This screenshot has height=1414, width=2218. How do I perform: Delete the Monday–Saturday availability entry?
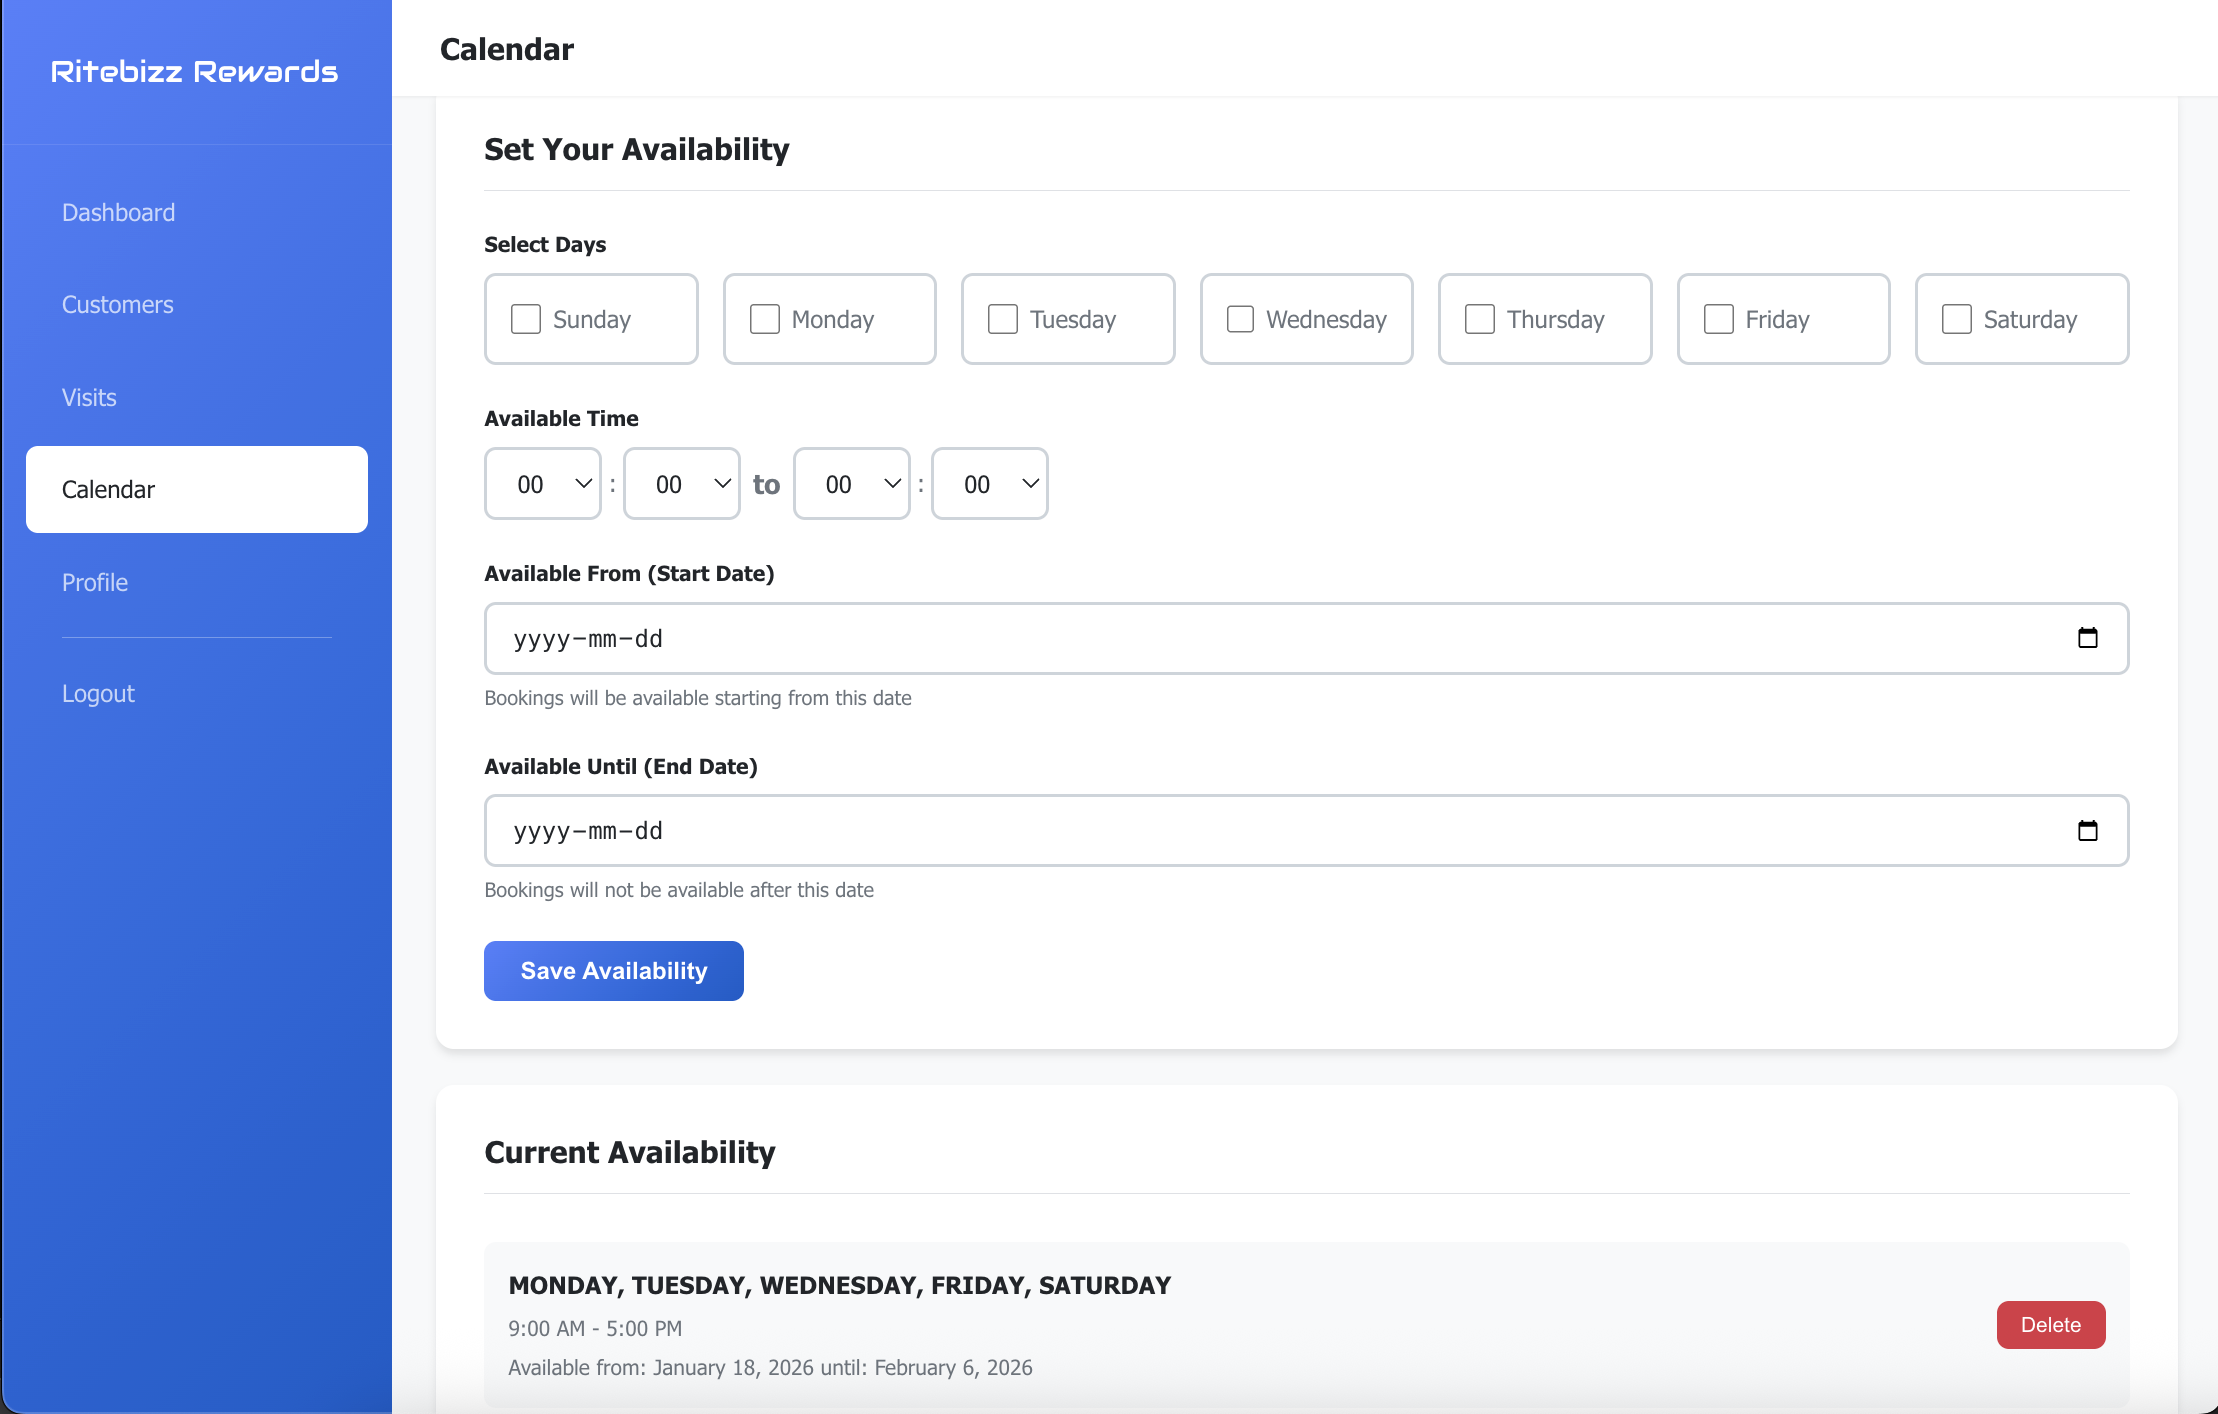pyautogui.click(x=2051, y=1325)
